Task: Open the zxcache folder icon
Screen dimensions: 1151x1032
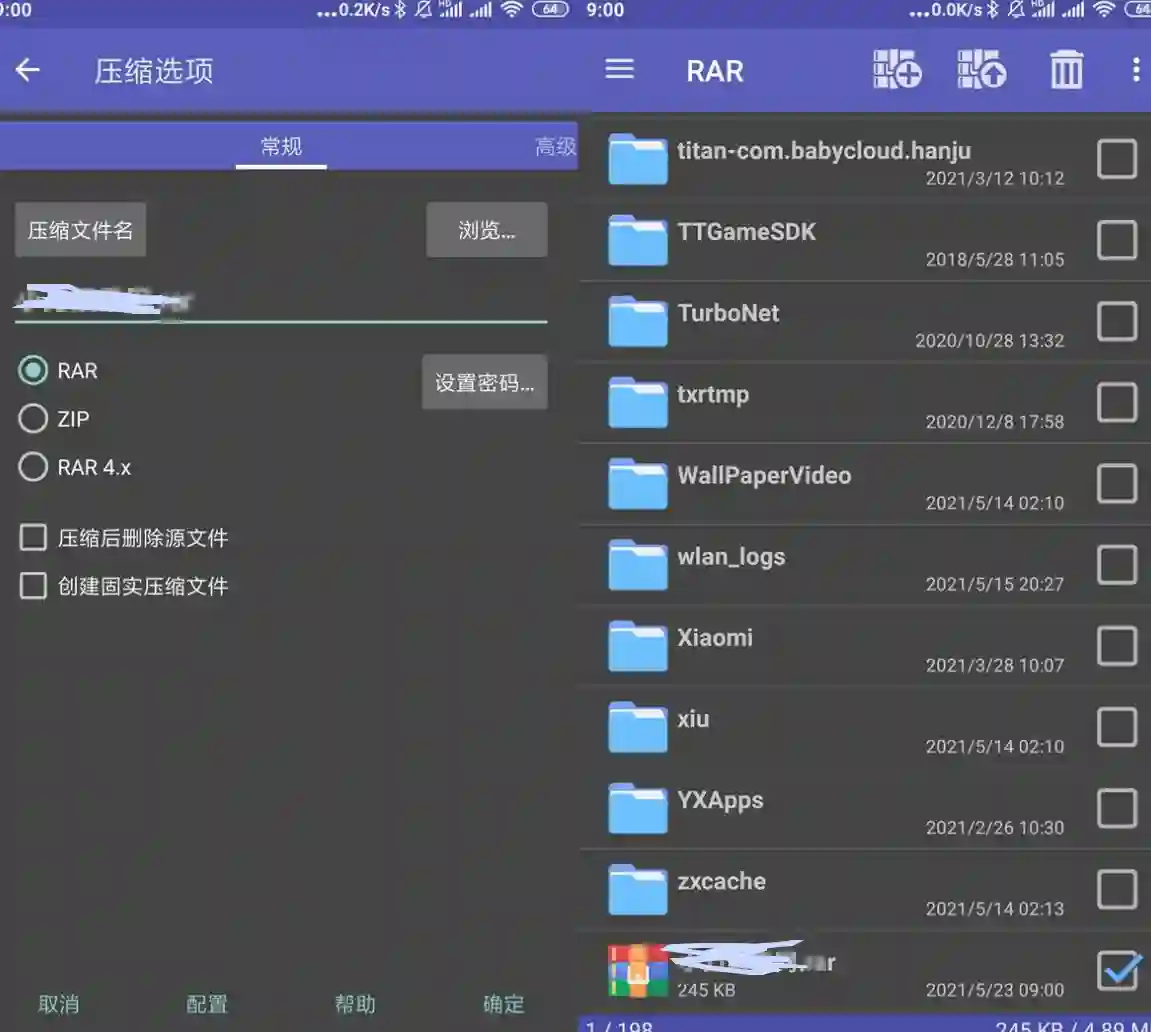Action: pyautogui.click(x=637, y=890)
